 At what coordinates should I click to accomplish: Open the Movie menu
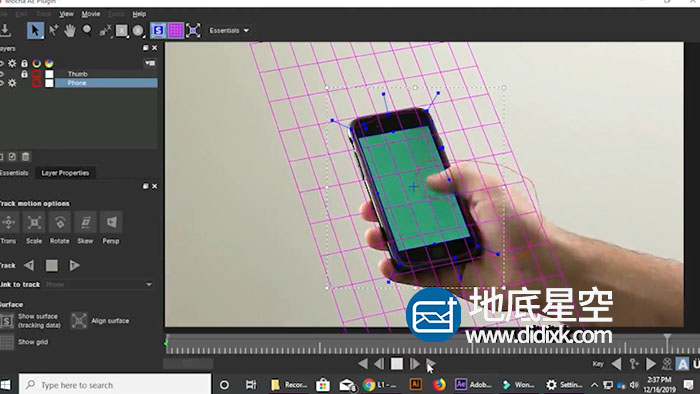click(x=91, y=14)
